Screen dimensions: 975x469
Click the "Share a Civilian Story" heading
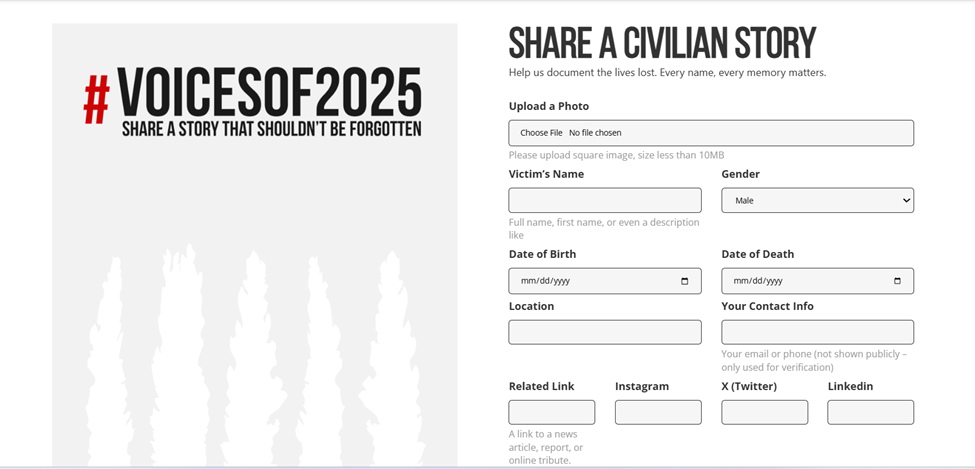[662, 43]
